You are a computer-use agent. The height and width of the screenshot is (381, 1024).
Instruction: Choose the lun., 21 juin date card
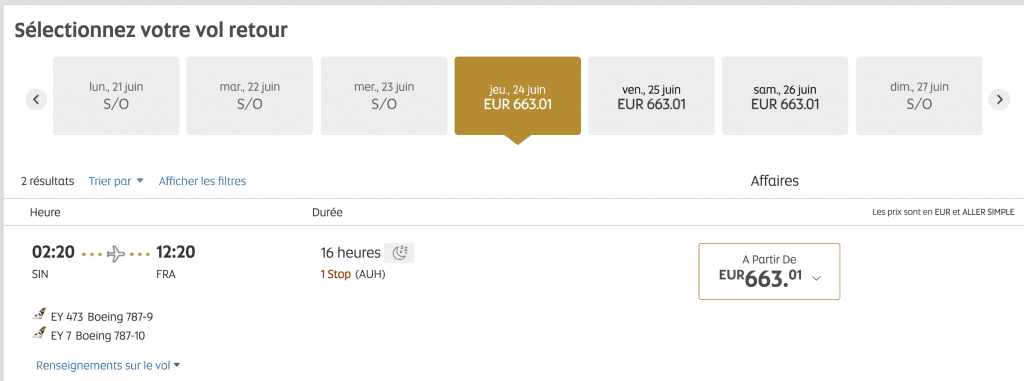116,96
